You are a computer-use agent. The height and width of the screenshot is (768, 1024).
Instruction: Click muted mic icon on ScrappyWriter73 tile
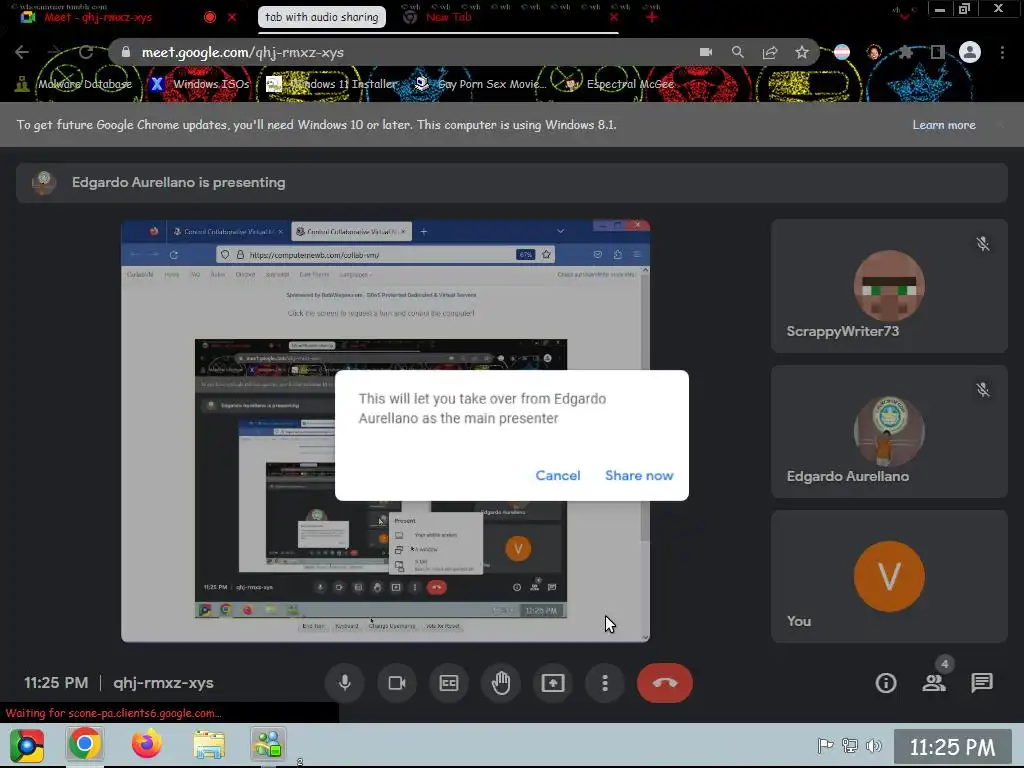point(982,244)
